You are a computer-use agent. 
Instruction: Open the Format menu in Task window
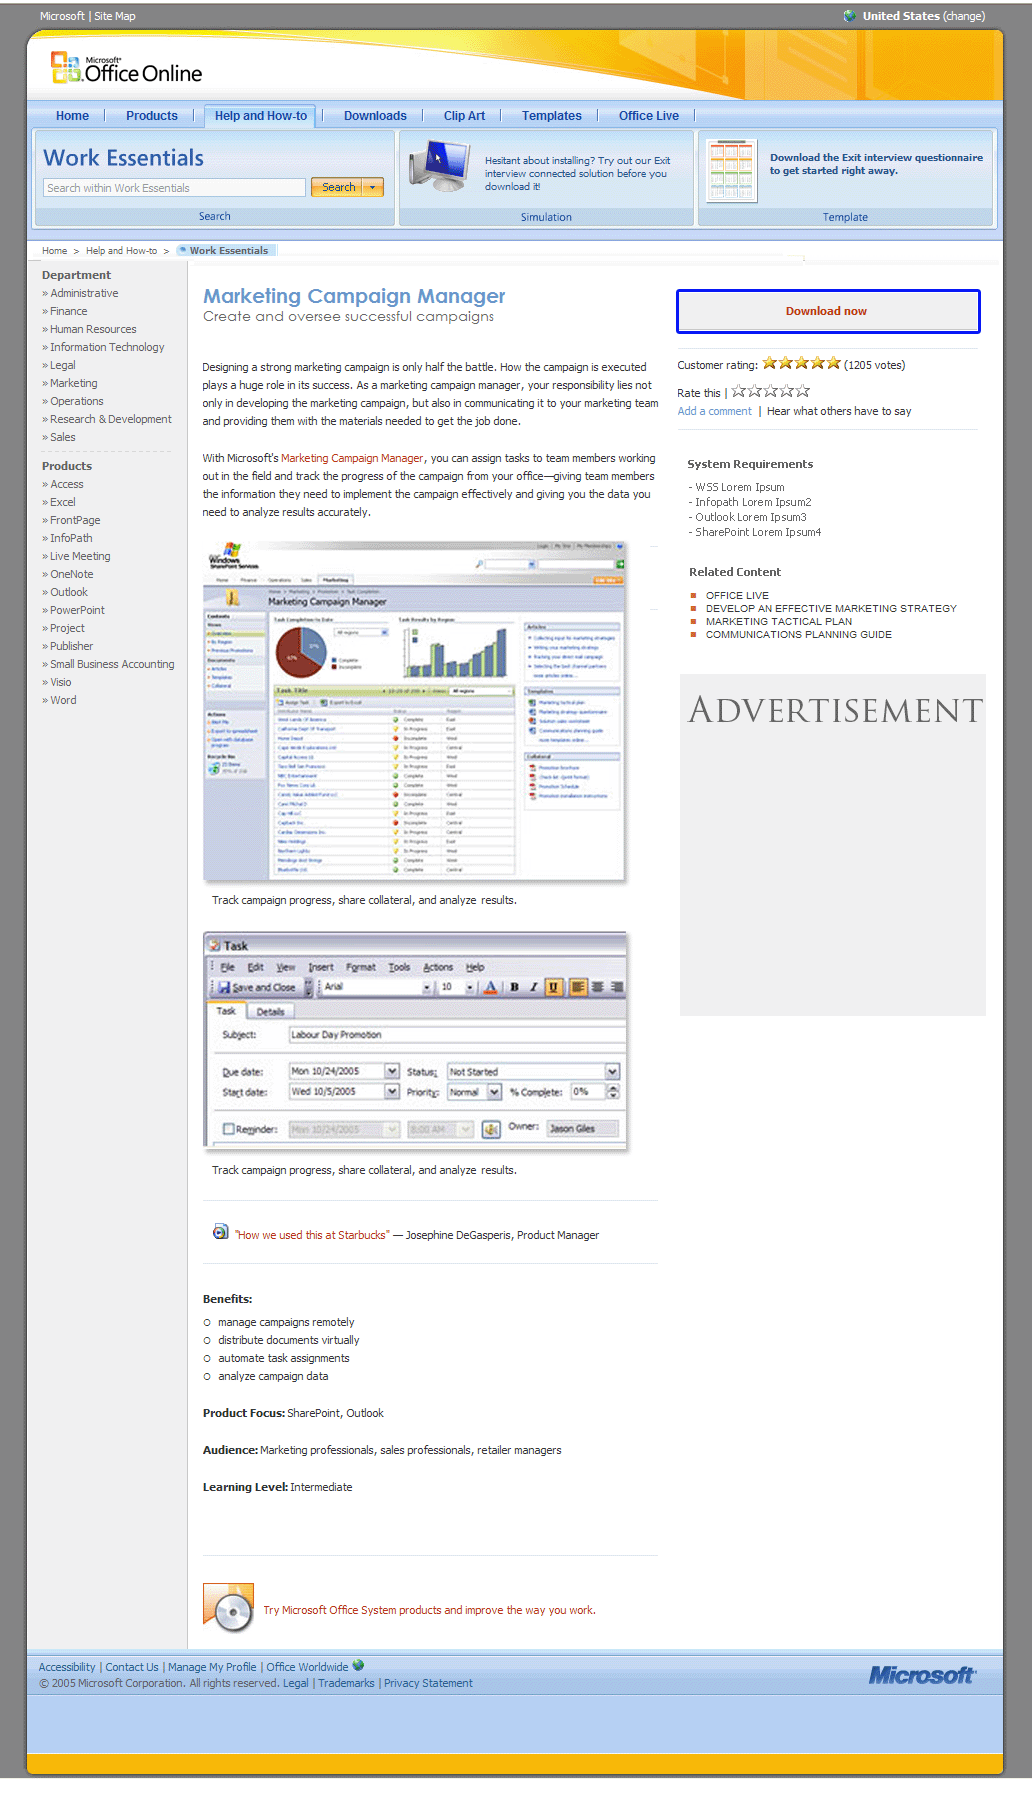(x=361, y=967)
